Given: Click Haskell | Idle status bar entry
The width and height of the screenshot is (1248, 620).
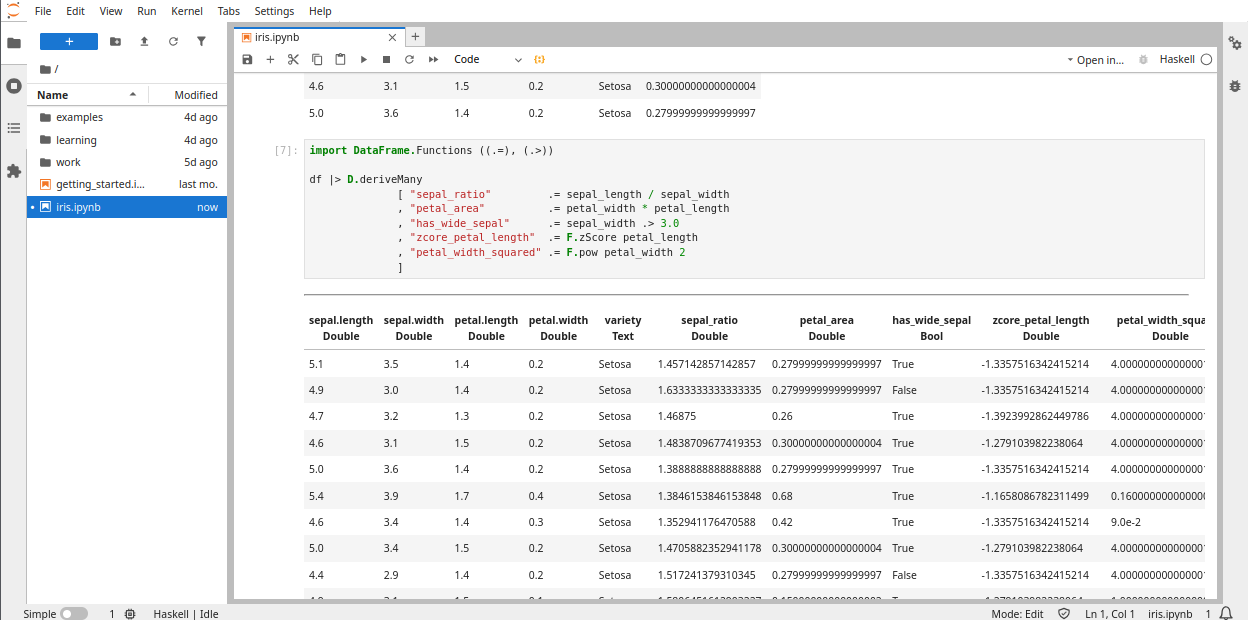Looking at the screenshot, I should click(186, 614).
